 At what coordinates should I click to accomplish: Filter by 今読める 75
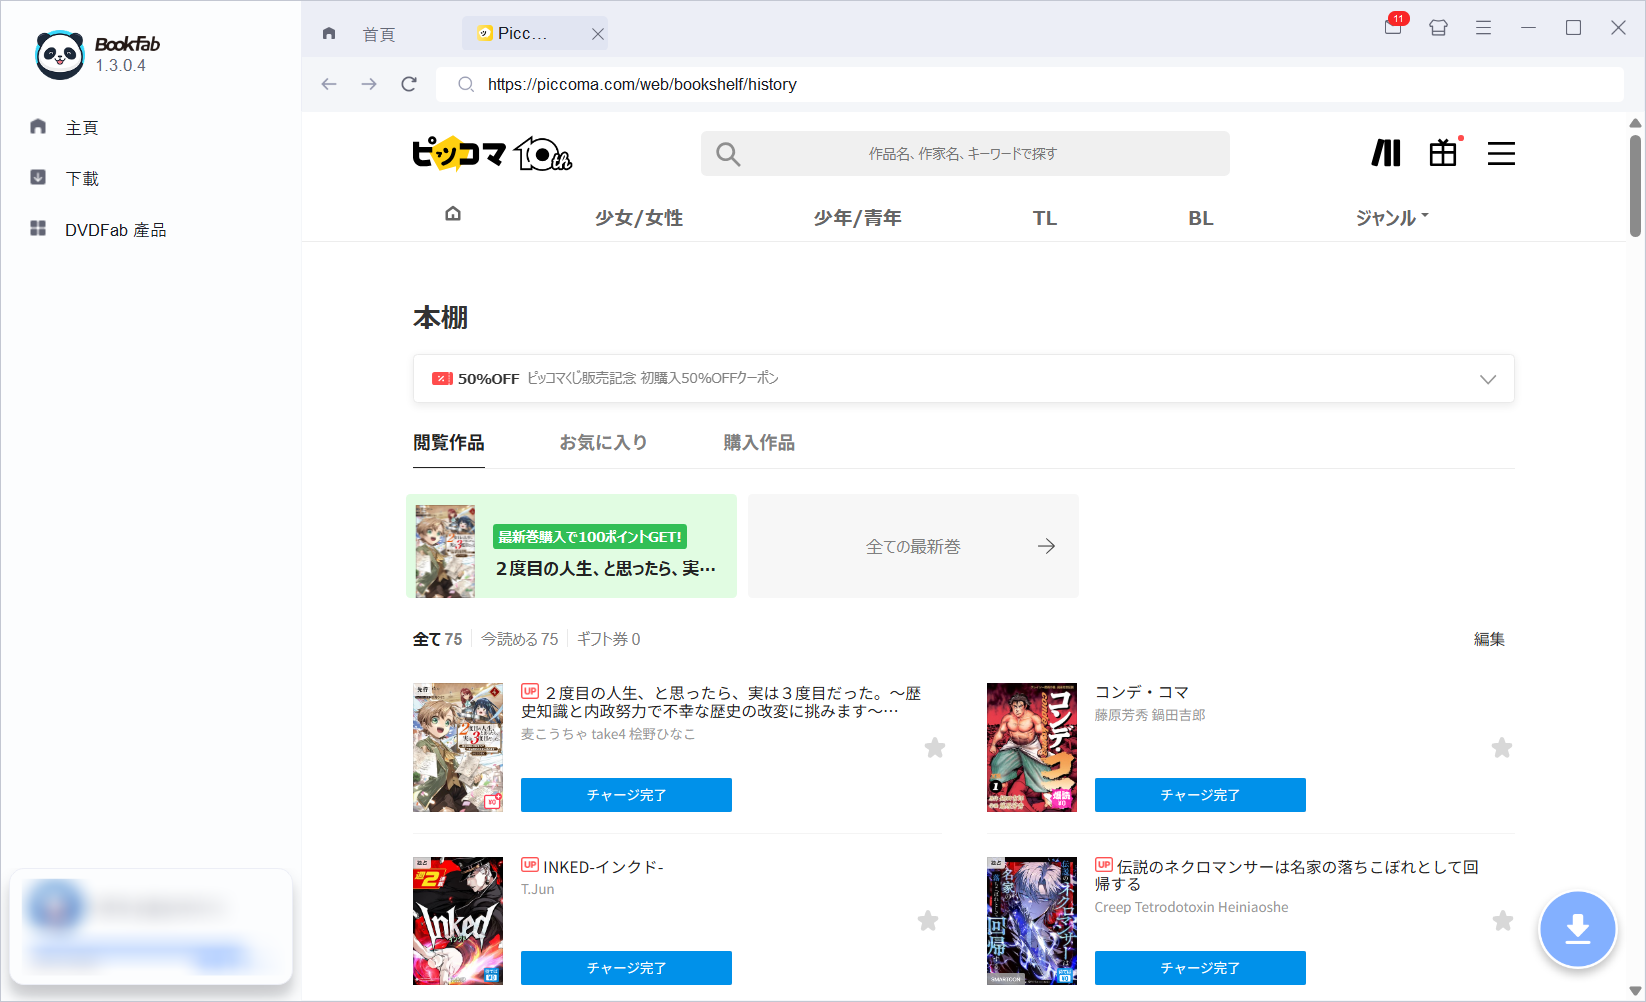pos(520,639)
